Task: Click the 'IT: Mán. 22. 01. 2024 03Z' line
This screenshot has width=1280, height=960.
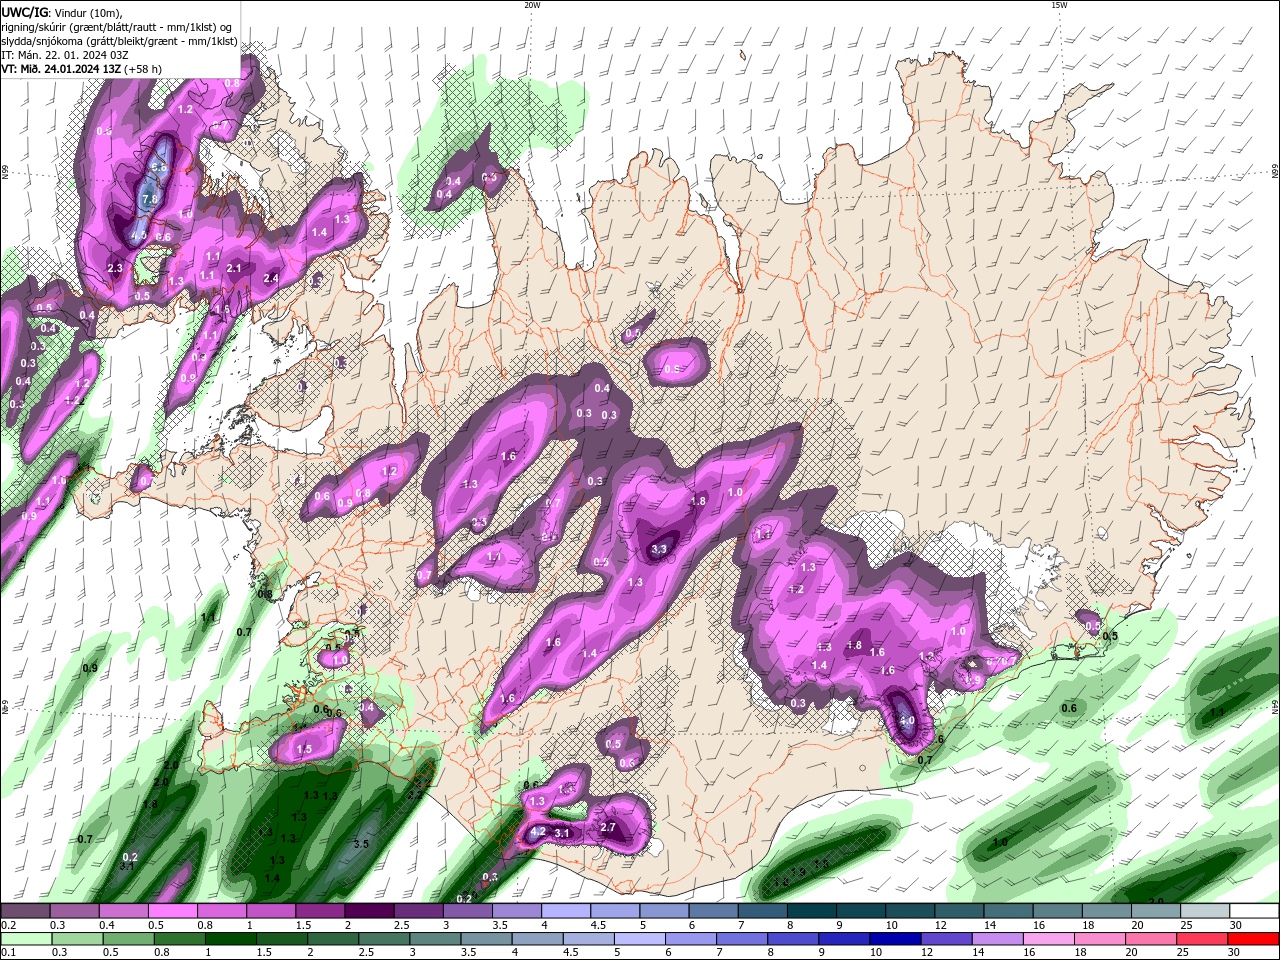Action: [63, 55]
